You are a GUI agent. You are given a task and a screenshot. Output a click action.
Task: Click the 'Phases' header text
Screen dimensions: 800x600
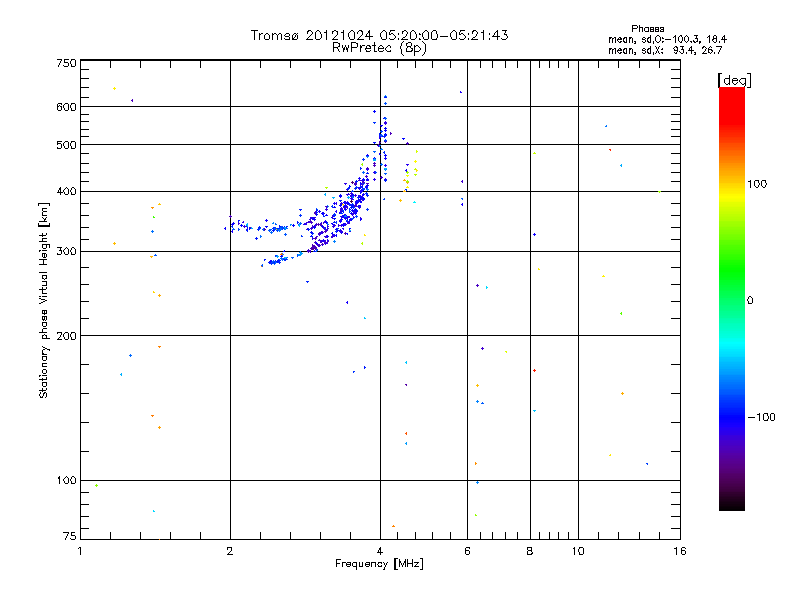coord(647,29)
